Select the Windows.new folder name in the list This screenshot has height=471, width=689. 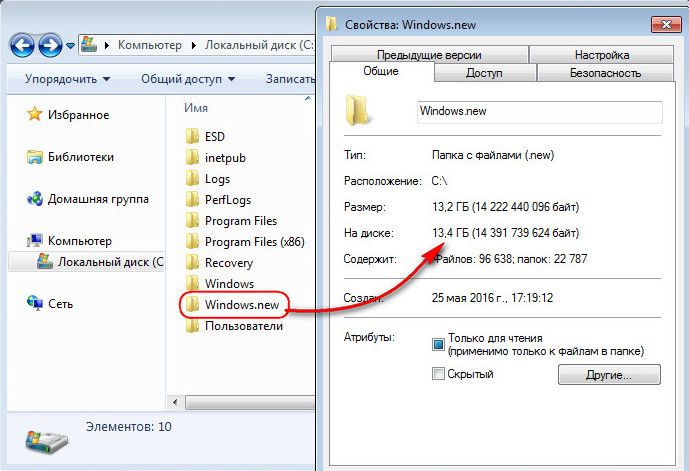242,304
